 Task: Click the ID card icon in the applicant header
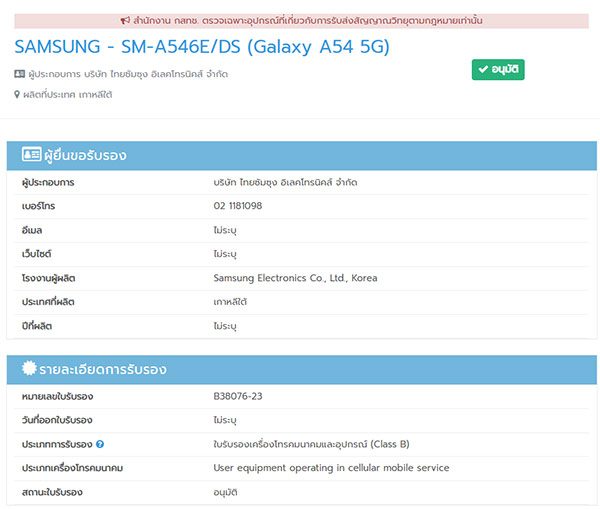pos(31,155)
